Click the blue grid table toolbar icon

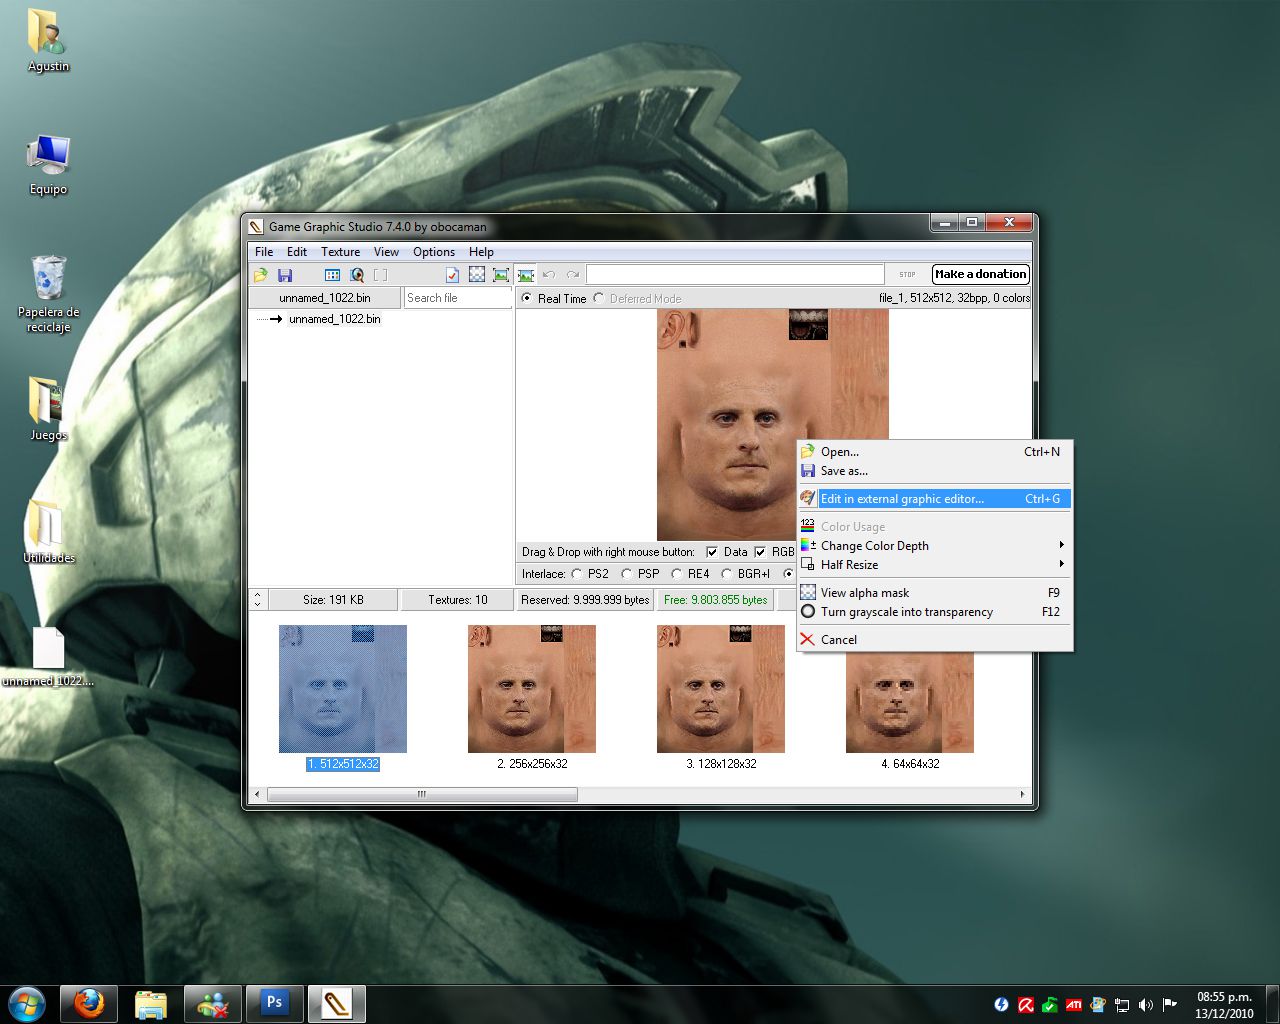coord(333,275)
